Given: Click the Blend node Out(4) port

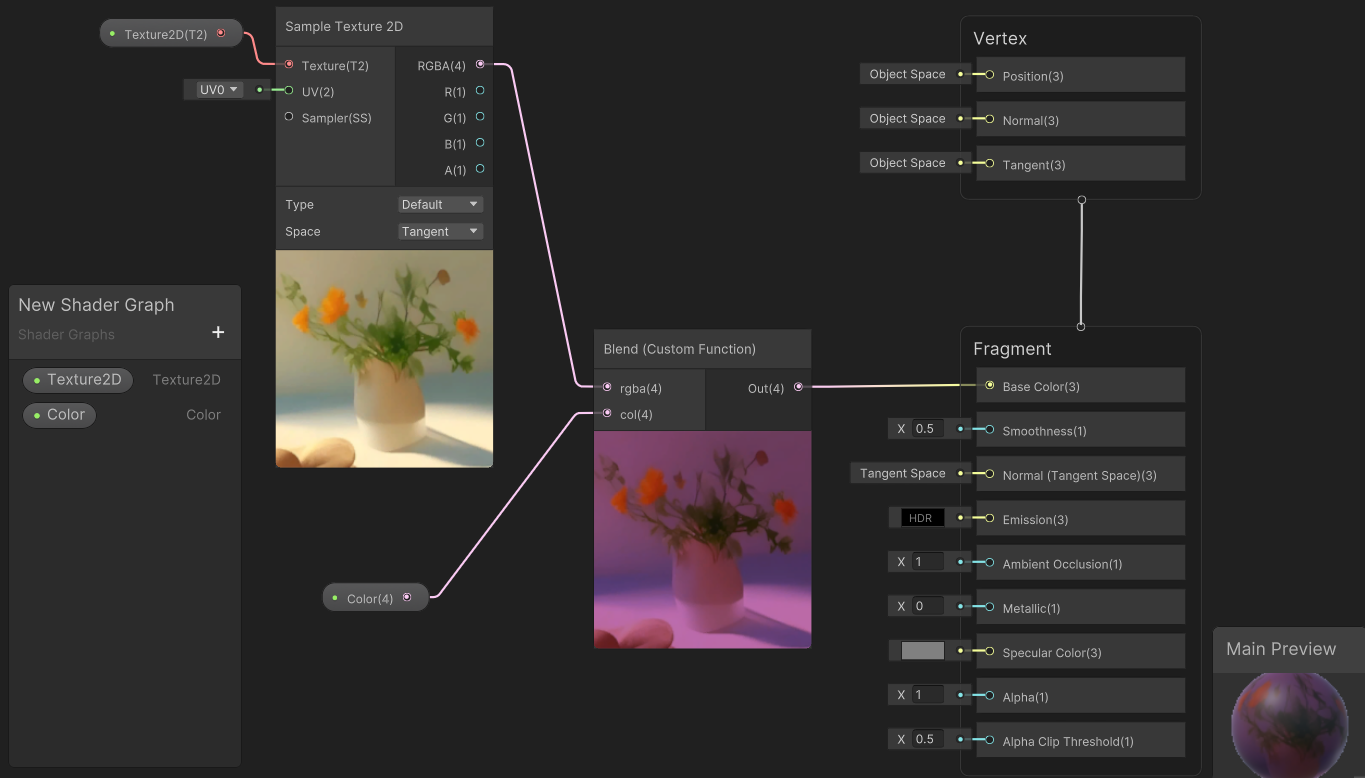Looking at the screenshot, I should [798, 387].
